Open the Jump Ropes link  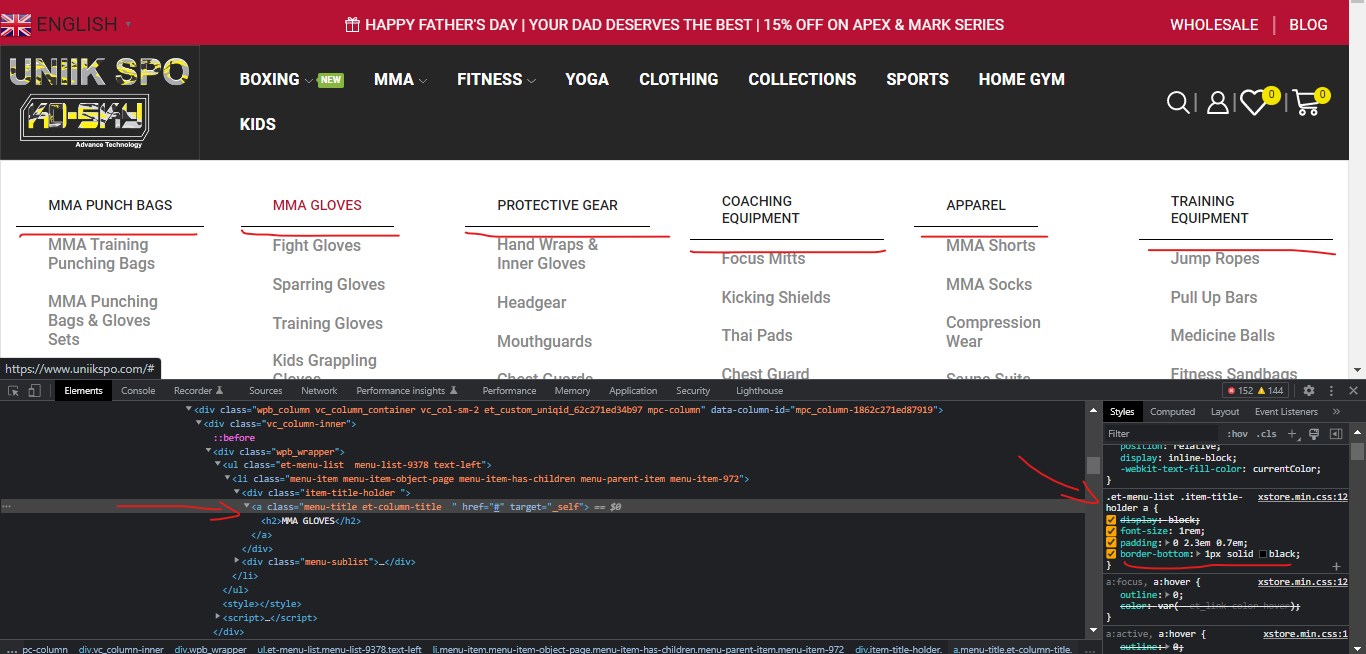1215,258
